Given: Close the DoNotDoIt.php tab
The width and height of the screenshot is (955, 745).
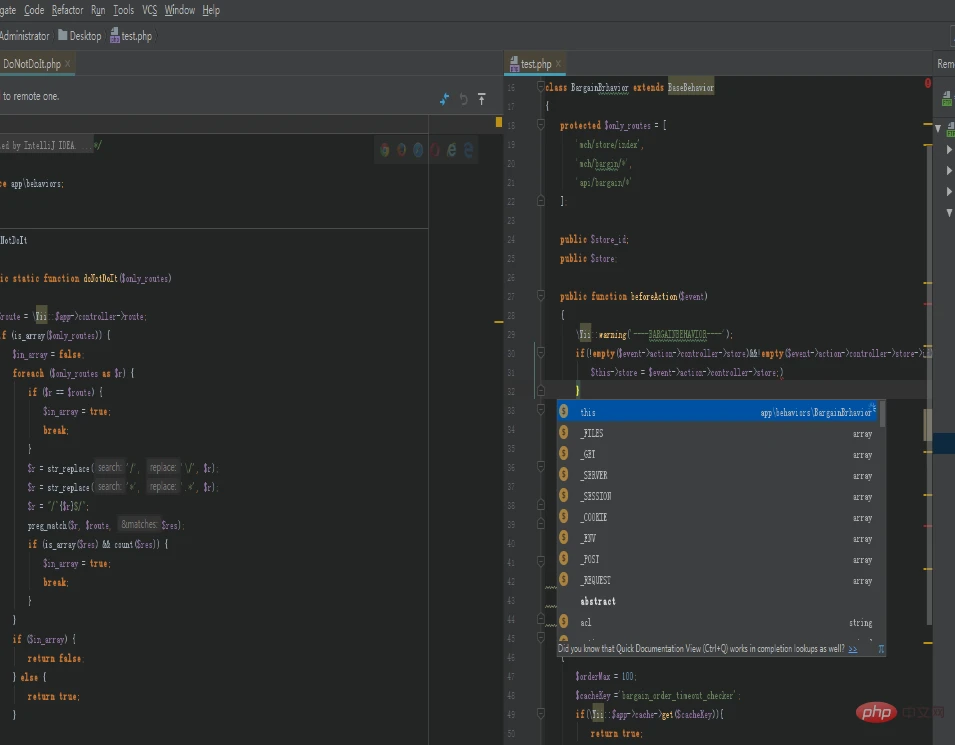Looking at the screenshot, I should pyautogui.click(x=68, y=64).
